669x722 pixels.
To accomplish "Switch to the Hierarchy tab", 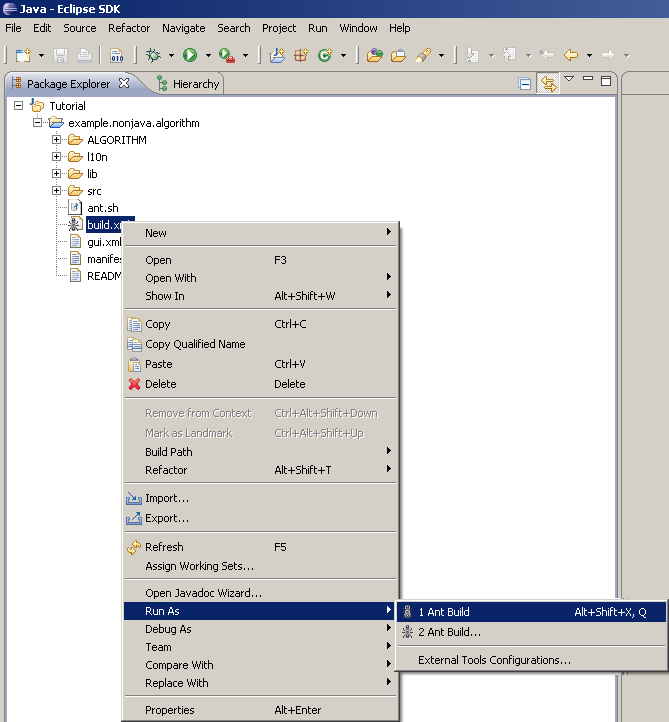I will tap(188, 84).
